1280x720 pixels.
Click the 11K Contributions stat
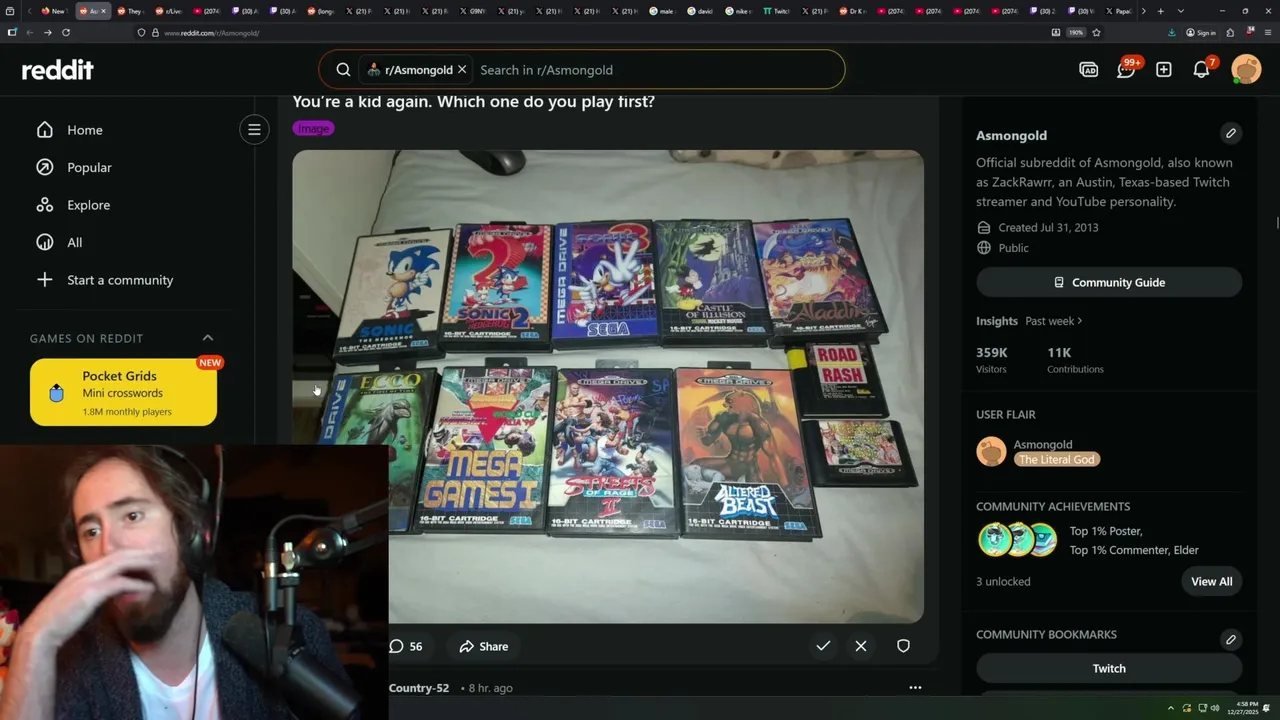click(1075, 360)
